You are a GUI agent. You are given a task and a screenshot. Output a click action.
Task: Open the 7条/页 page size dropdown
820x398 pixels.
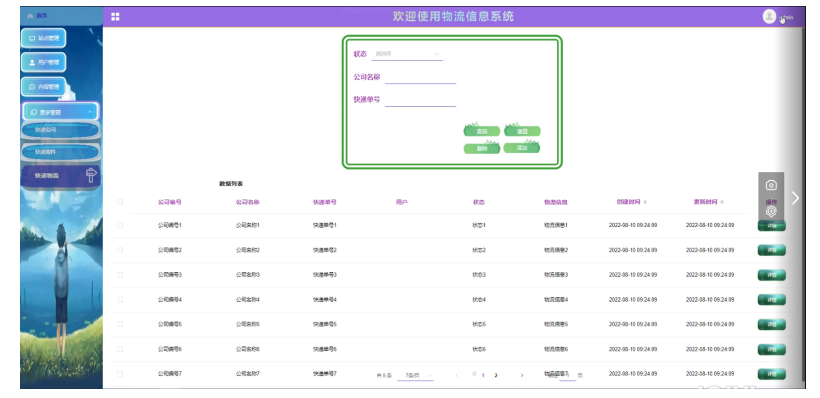415,376
